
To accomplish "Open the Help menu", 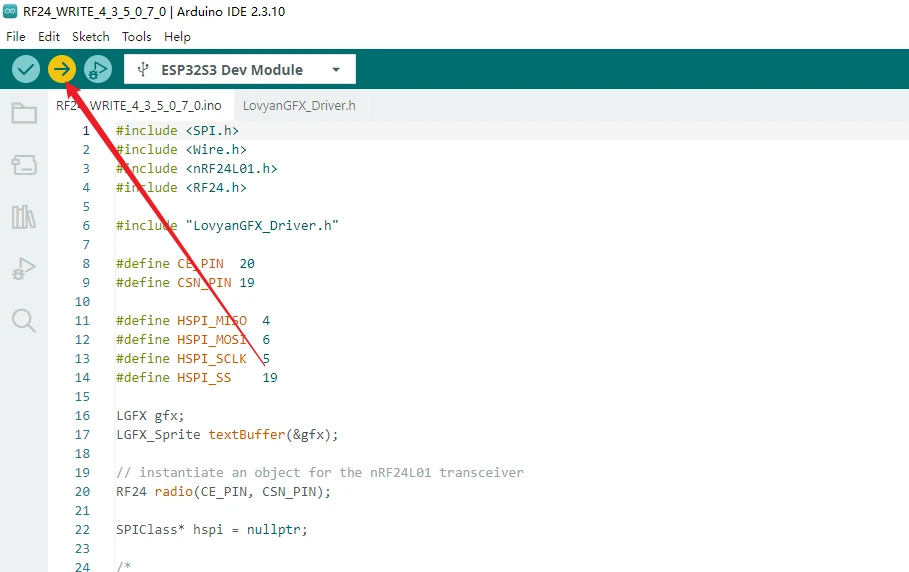I will 177,37.
